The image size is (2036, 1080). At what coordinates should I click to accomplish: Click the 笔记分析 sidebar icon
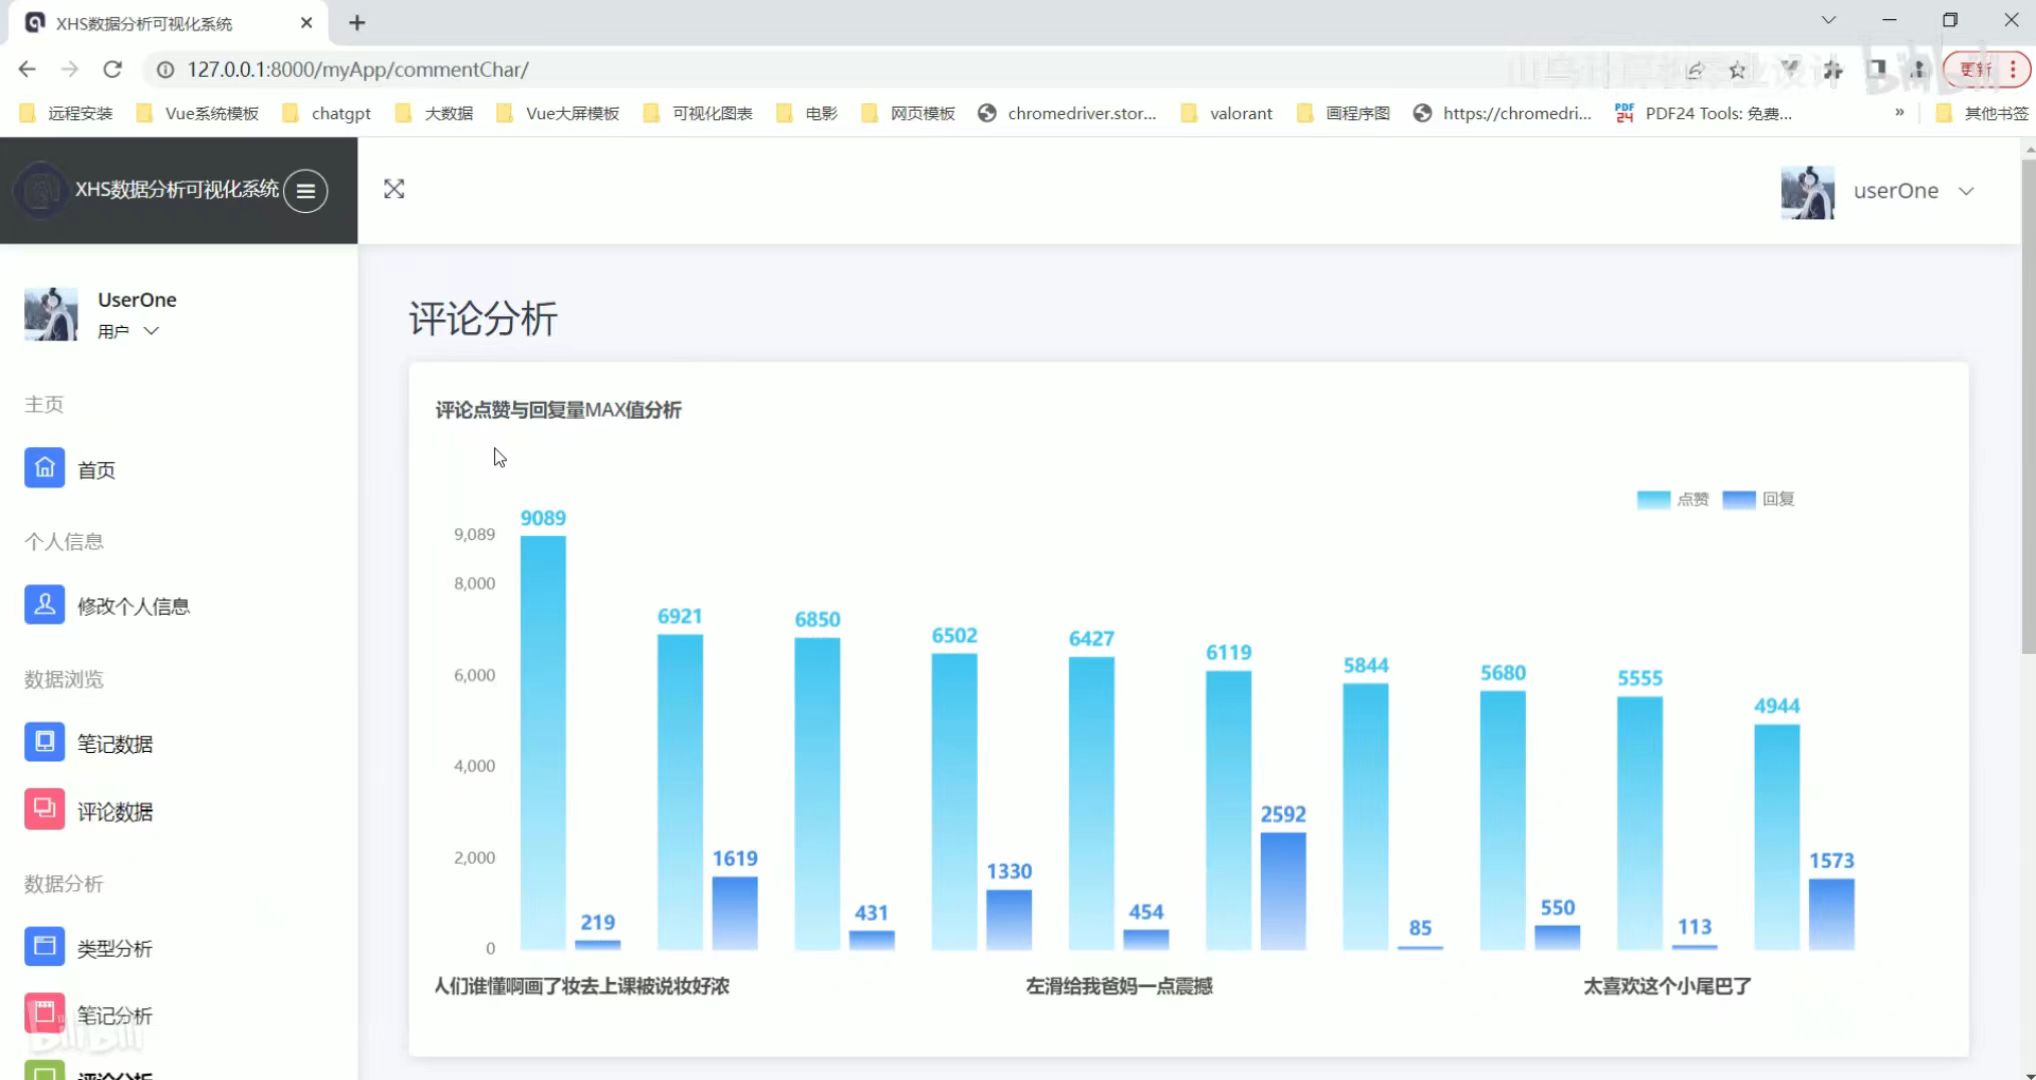44,1014
